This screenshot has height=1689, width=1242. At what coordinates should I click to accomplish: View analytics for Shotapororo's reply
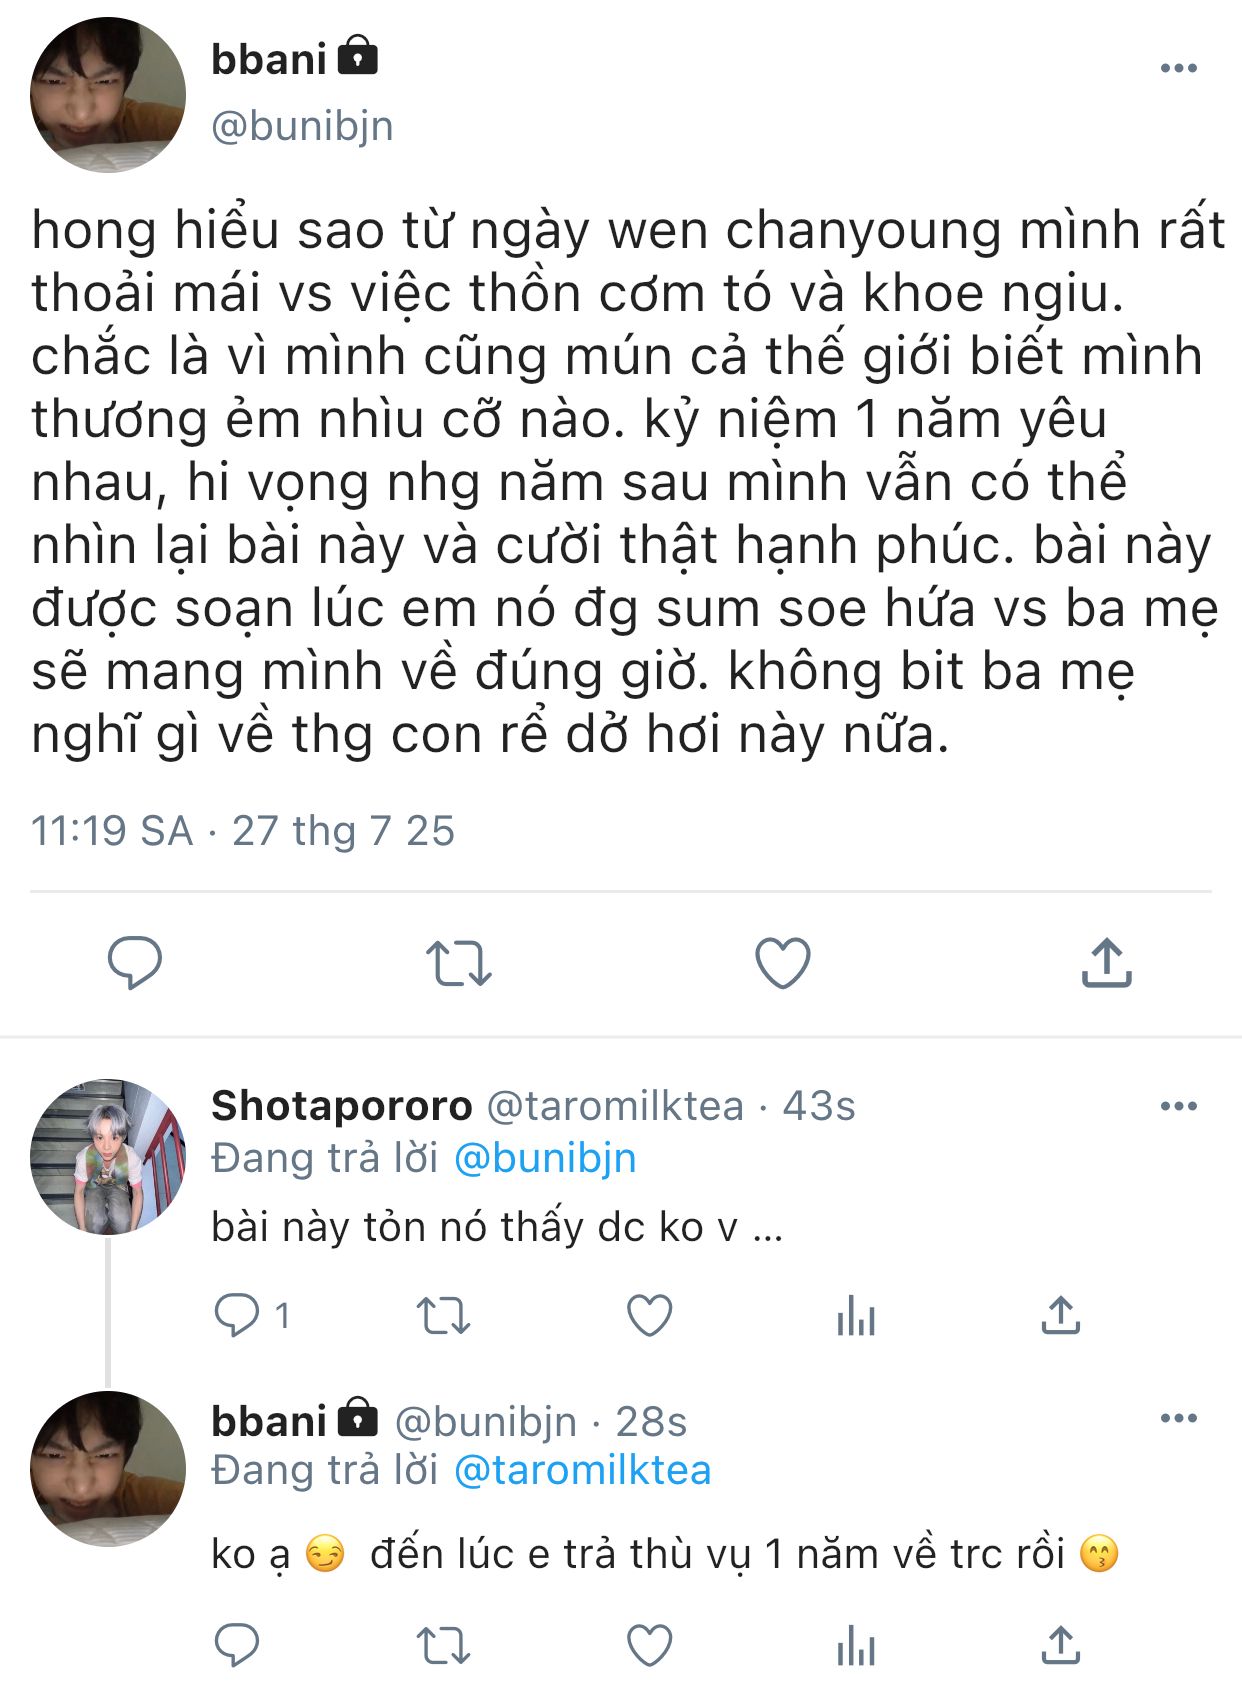pos(855,1315)
